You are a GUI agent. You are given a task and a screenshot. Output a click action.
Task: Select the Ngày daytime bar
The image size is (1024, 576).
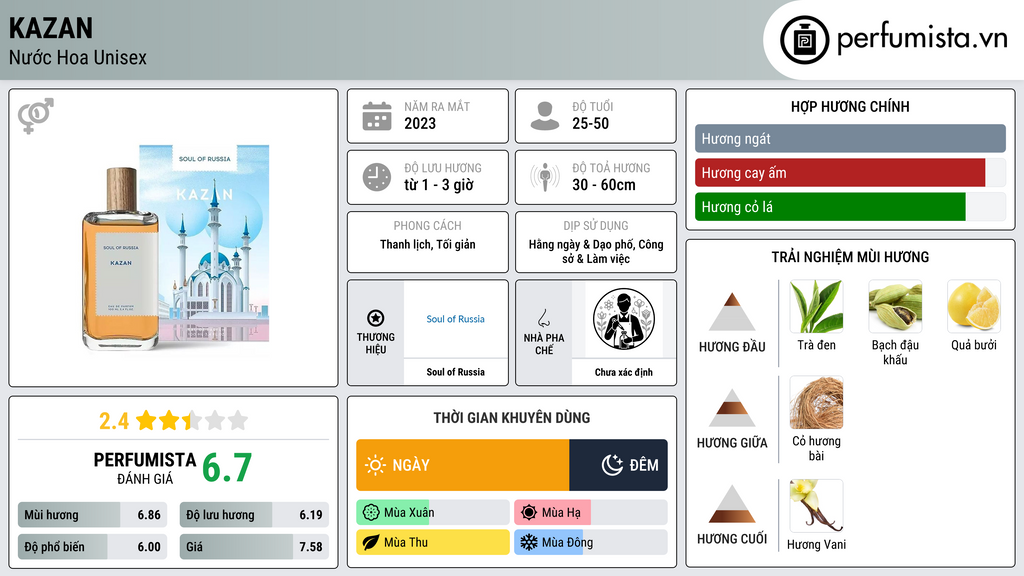[462, 465]
